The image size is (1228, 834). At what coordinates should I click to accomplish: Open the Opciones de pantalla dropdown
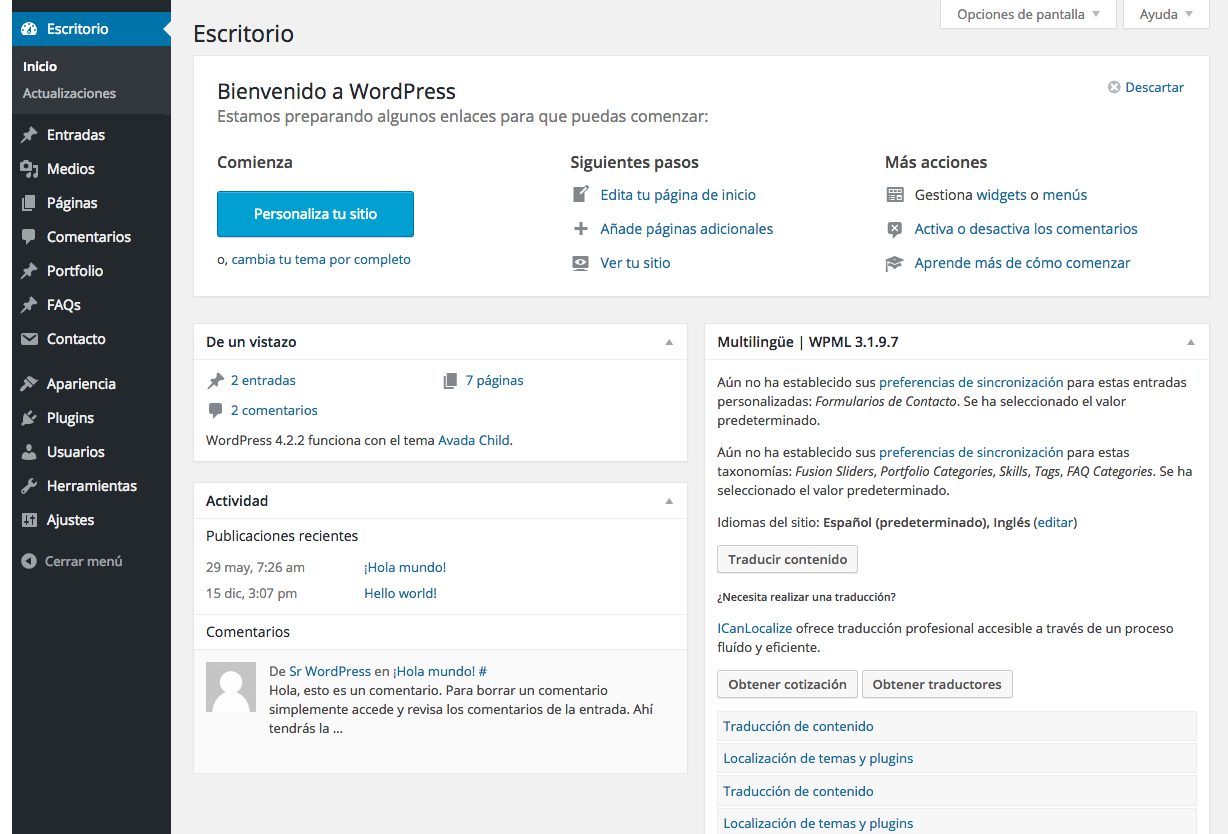pyautogui.click(x=1027, y=14)
